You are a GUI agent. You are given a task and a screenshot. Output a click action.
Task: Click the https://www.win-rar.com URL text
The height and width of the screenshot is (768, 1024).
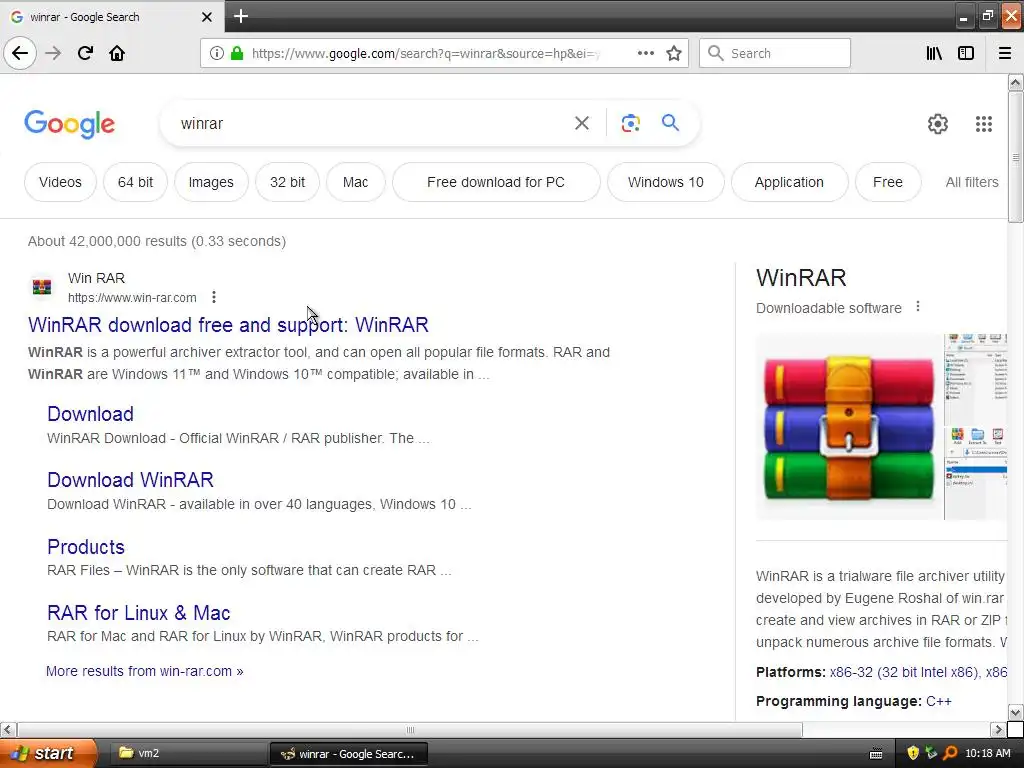pyautogui.click(x=132, y=297)
